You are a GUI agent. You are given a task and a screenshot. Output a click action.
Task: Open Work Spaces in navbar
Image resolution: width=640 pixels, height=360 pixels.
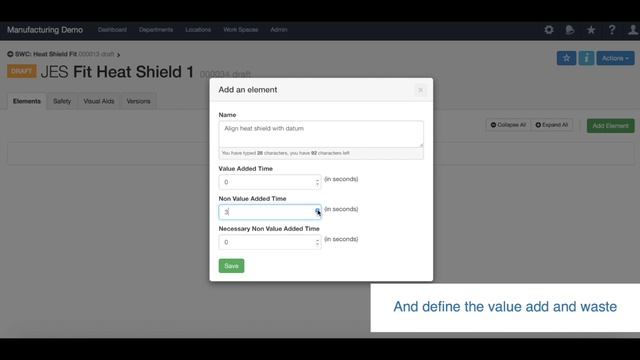click(241, 30)
